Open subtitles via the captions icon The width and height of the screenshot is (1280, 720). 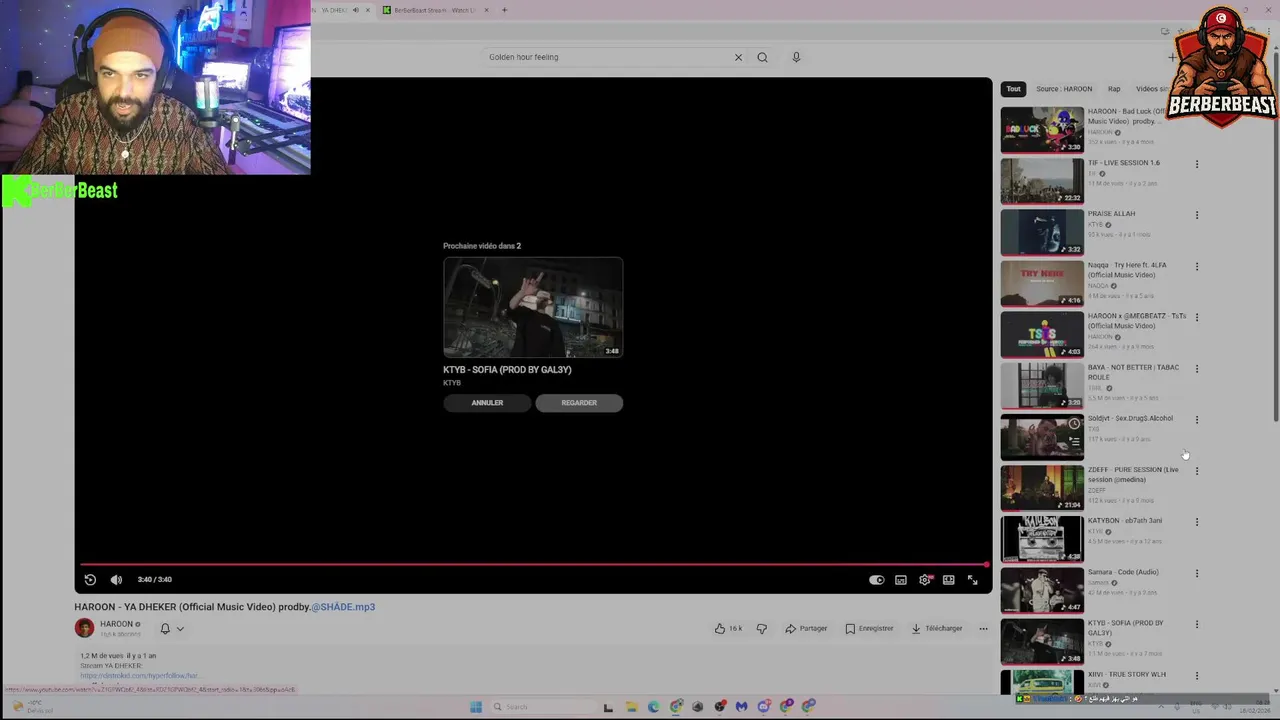pos(901,580)
